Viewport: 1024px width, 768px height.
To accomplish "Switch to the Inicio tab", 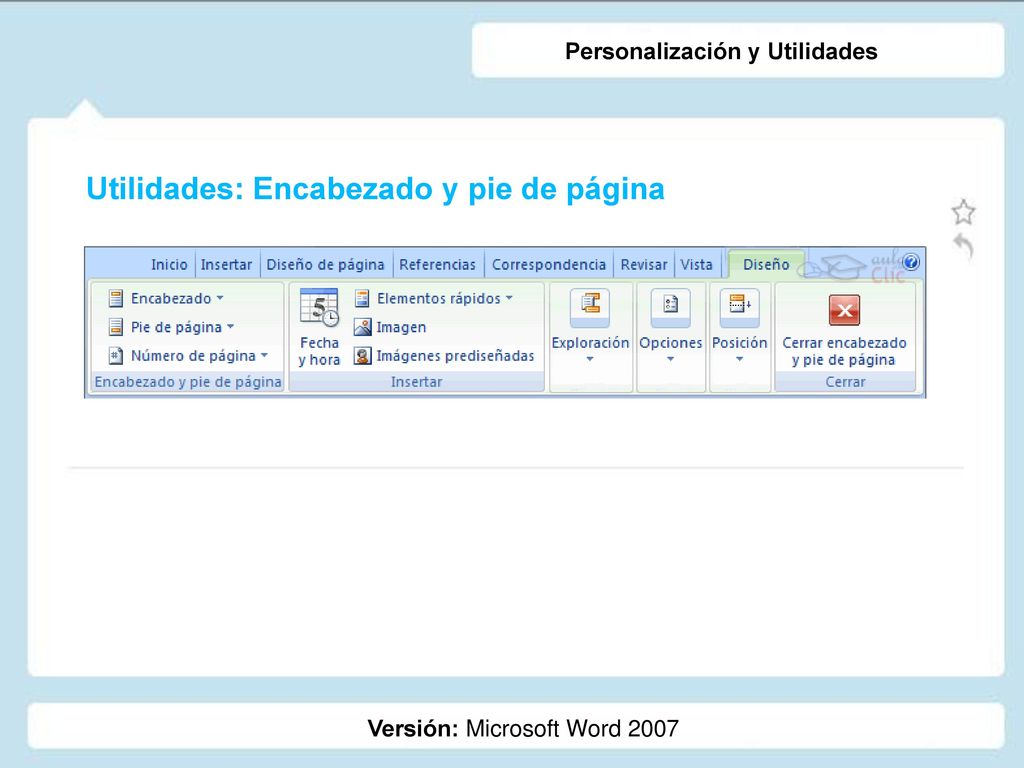I will (x=169, y=264).
